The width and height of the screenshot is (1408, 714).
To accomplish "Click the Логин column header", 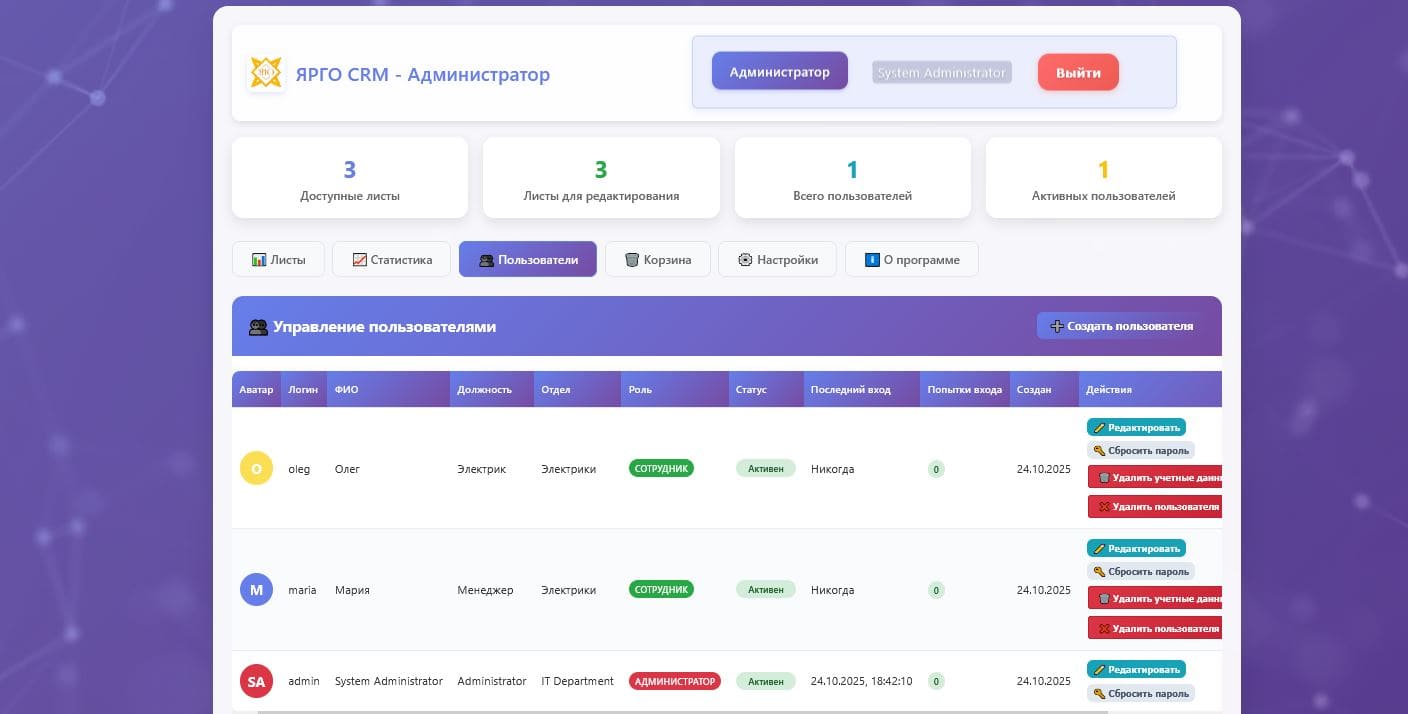I will coord(303,389).
